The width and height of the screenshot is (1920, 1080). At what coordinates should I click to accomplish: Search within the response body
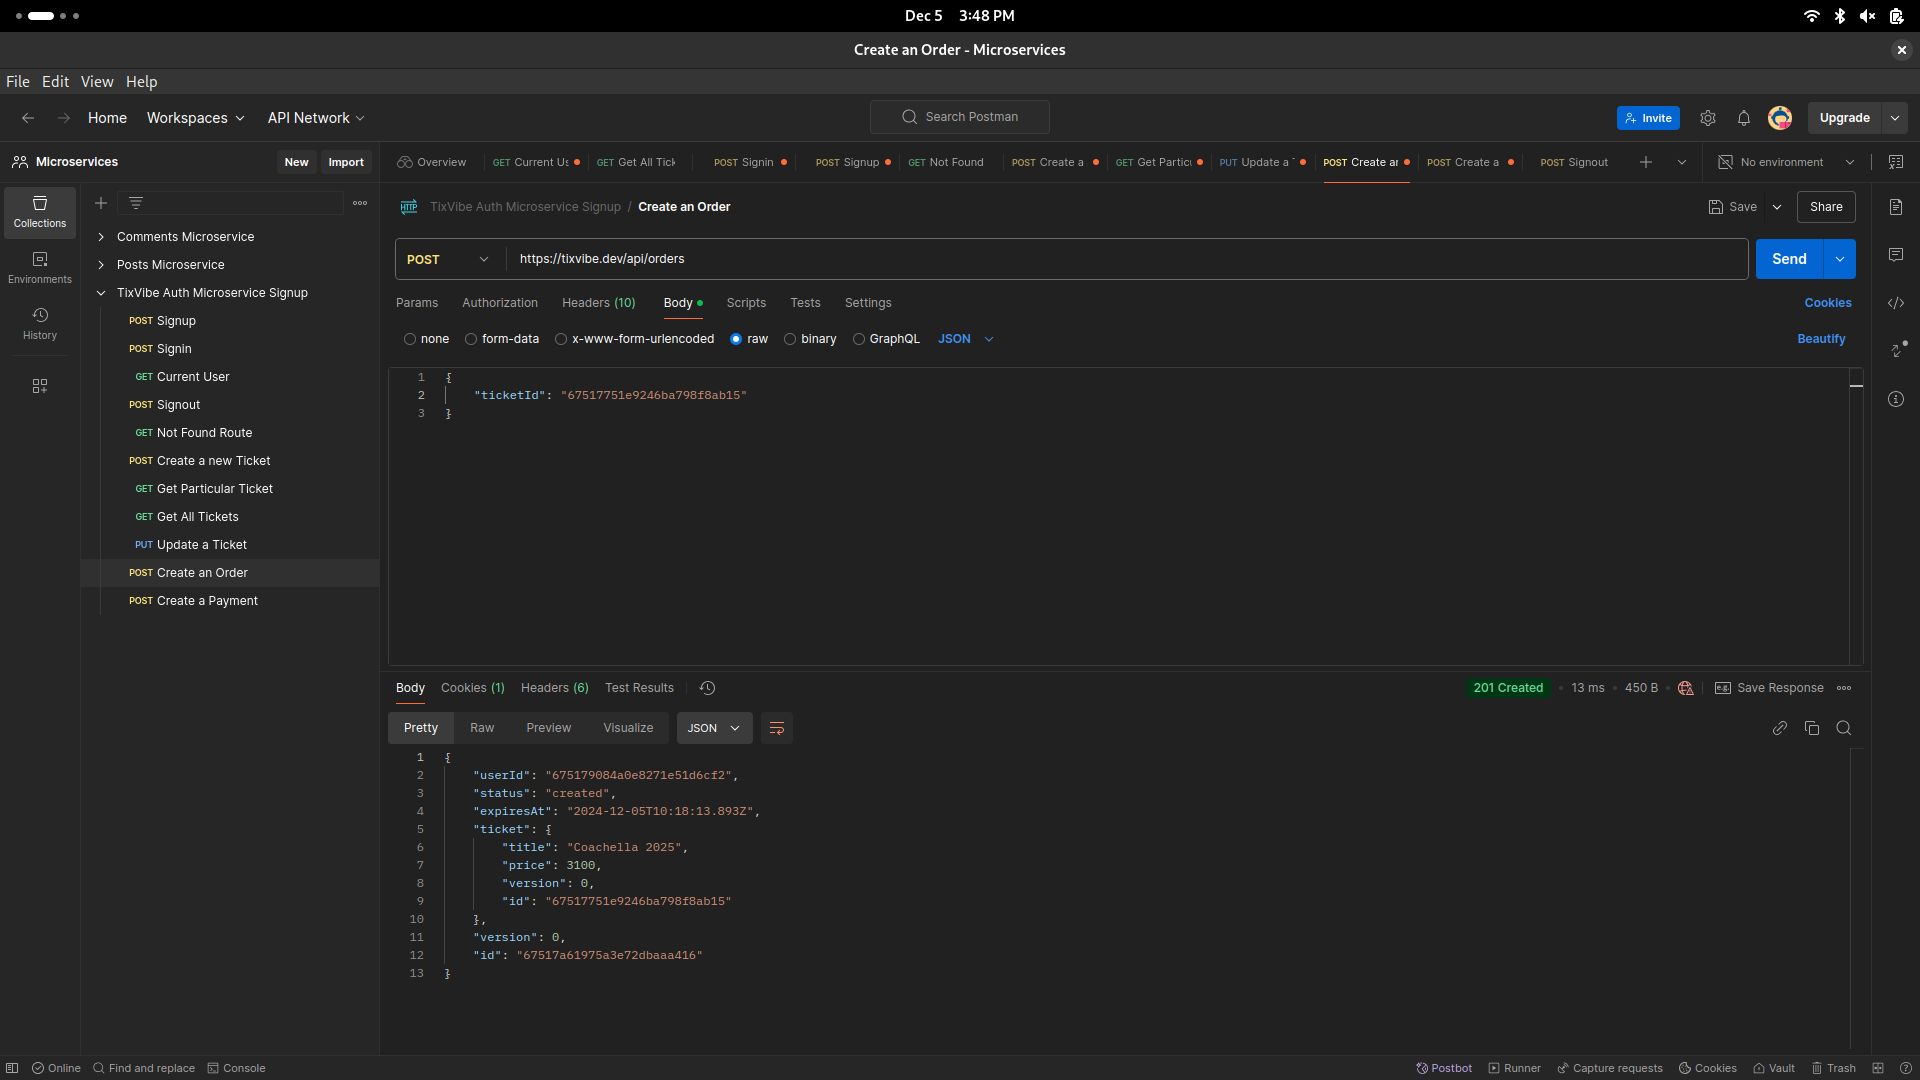coord(1844,728)
